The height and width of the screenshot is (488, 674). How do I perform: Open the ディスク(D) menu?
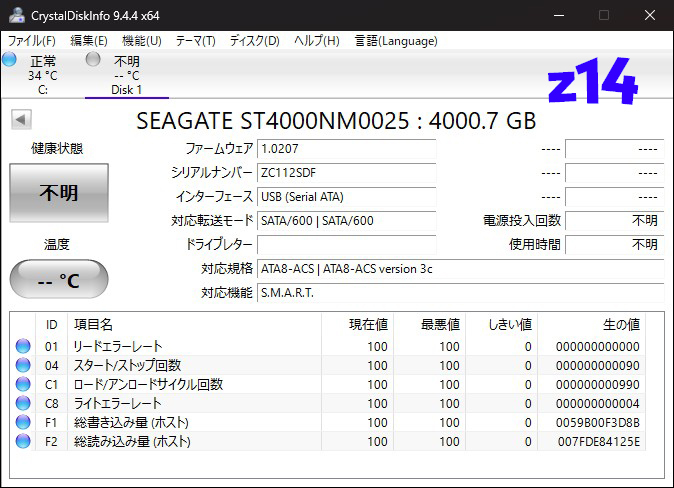point(254,41)
